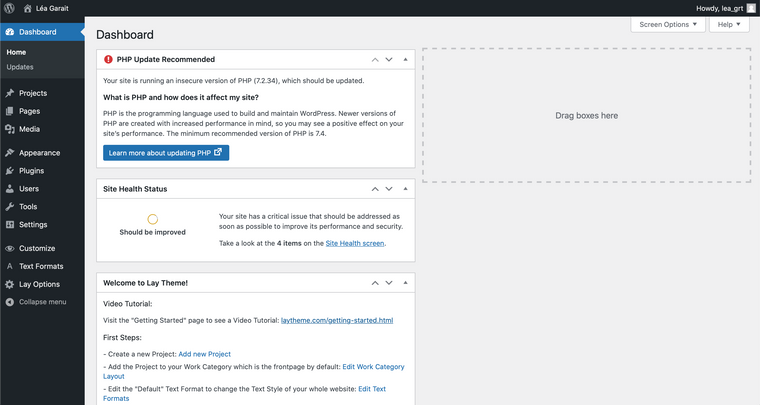760x405 pixels.
Task: Click the Pages icon in sidebar
Action: (9, 111)
